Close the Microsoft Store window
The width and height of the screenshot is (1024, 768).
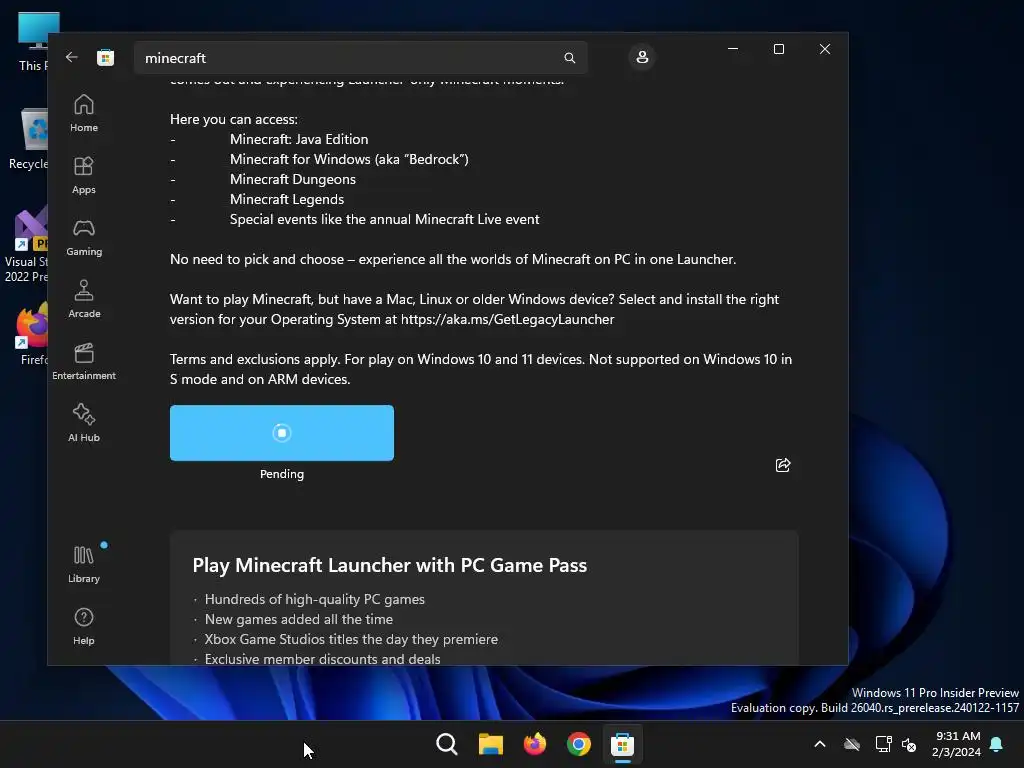click(x=825, y=49)
